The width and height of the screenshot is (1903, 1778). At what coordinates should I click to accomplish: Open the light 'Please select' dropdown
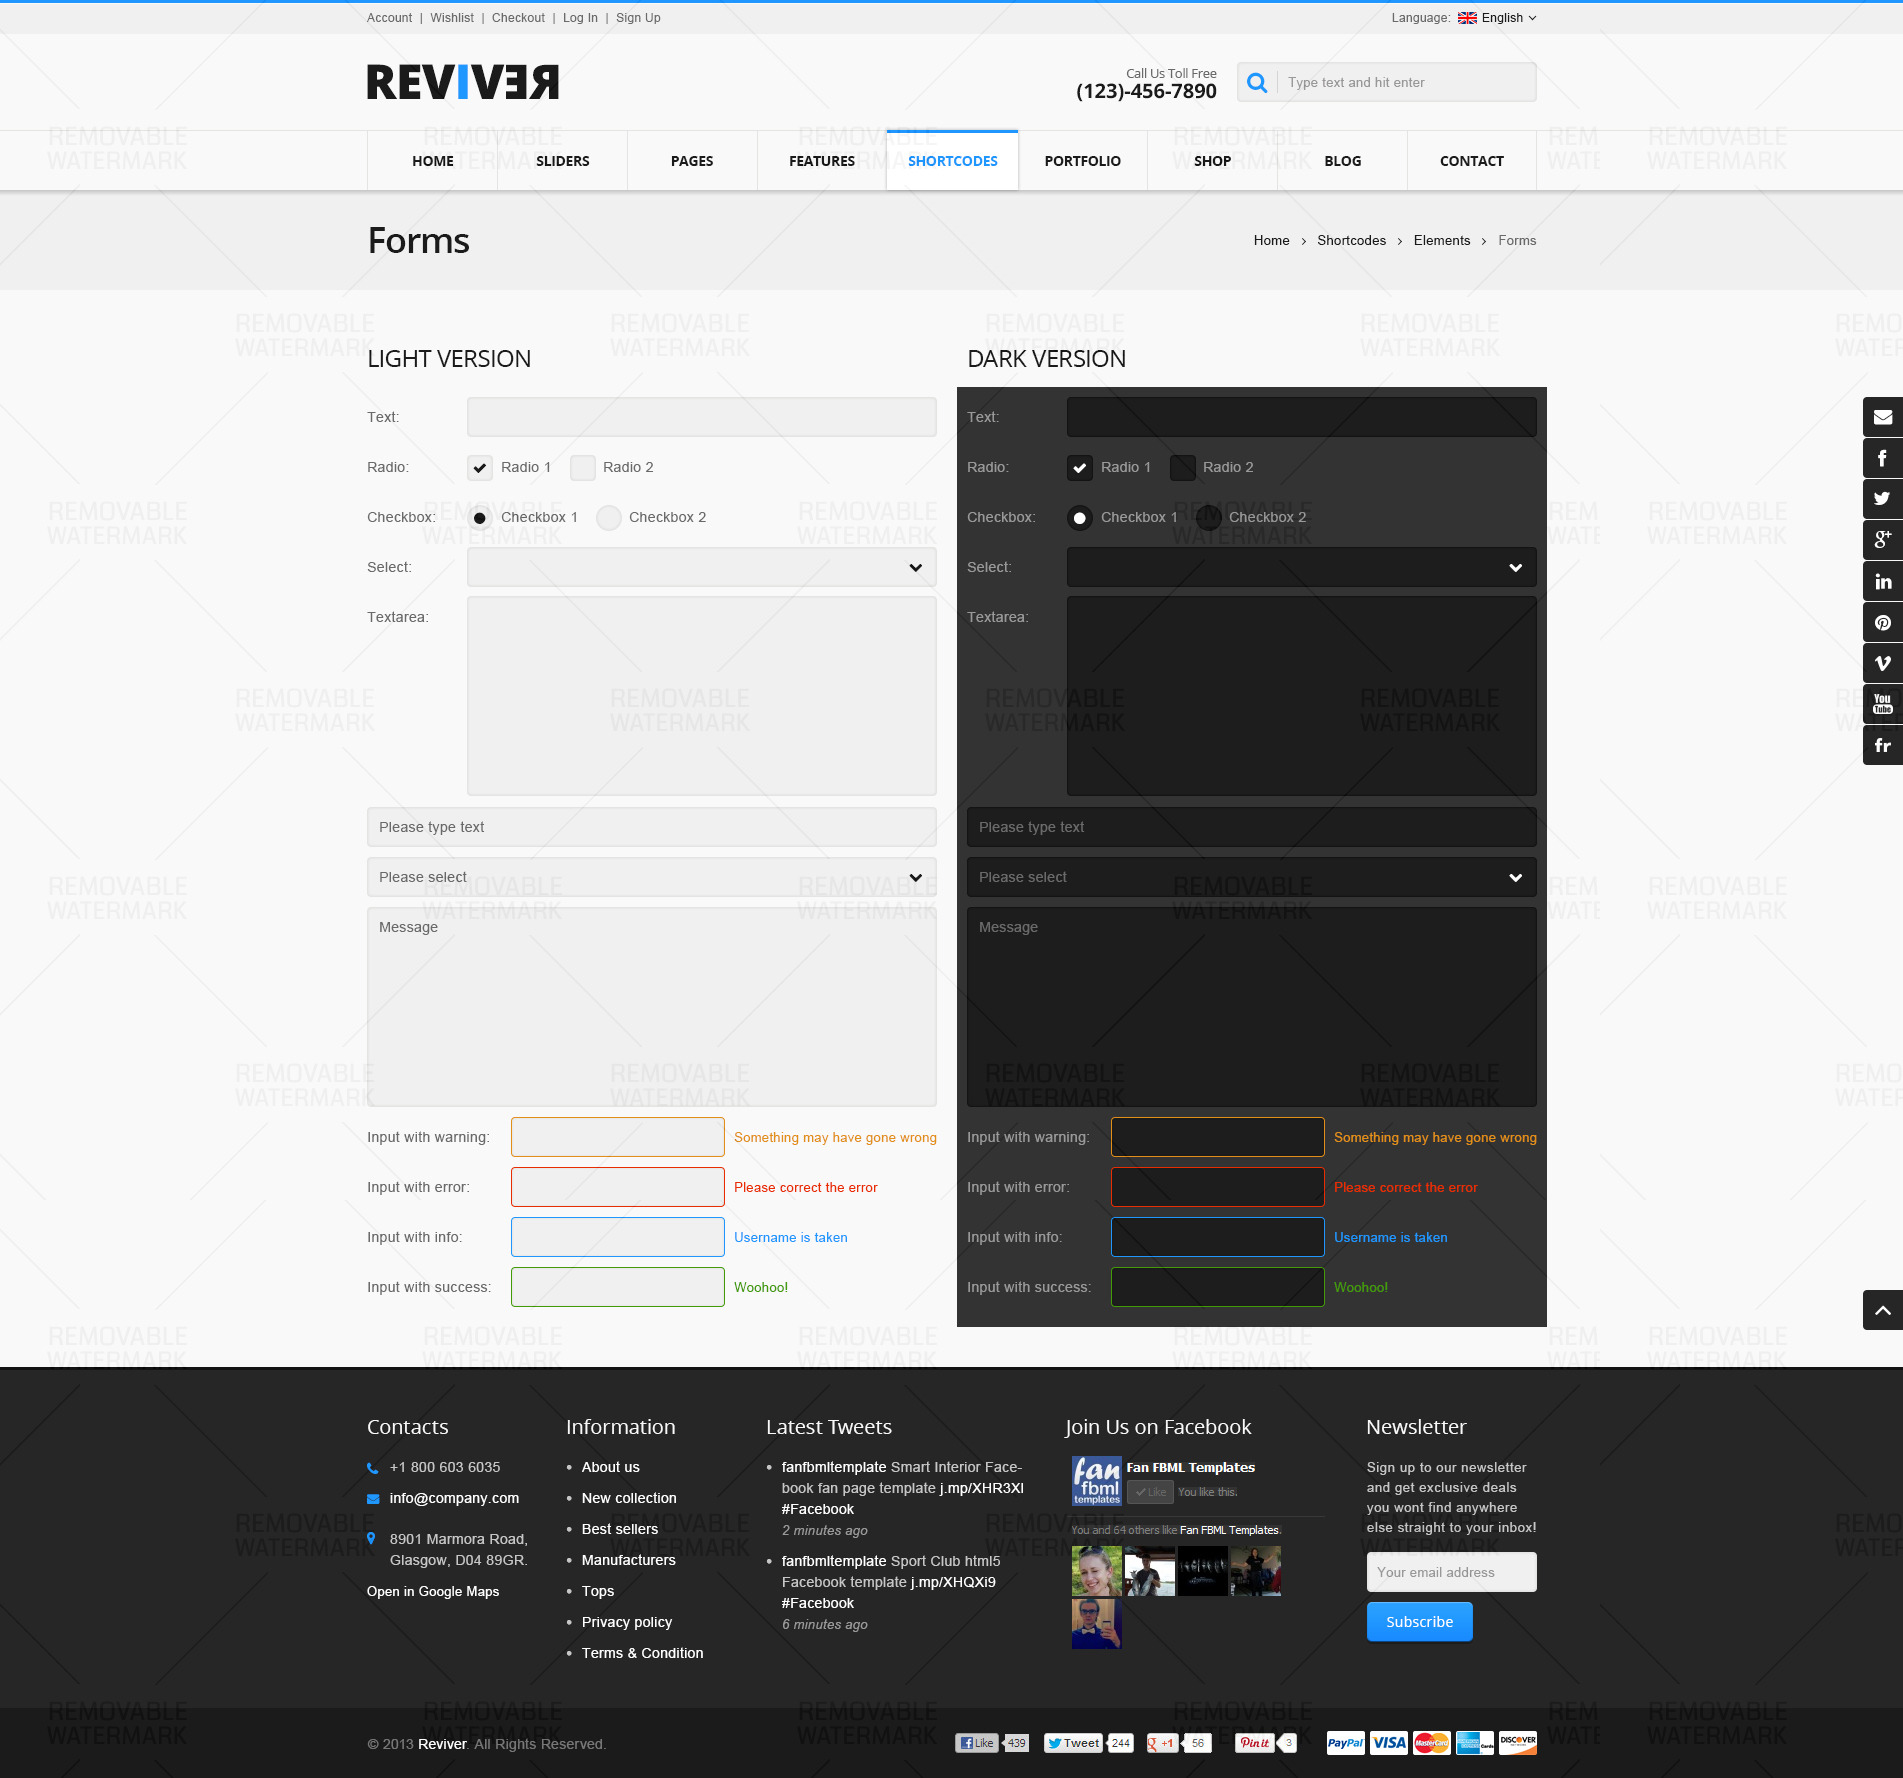tap(652, 877)
